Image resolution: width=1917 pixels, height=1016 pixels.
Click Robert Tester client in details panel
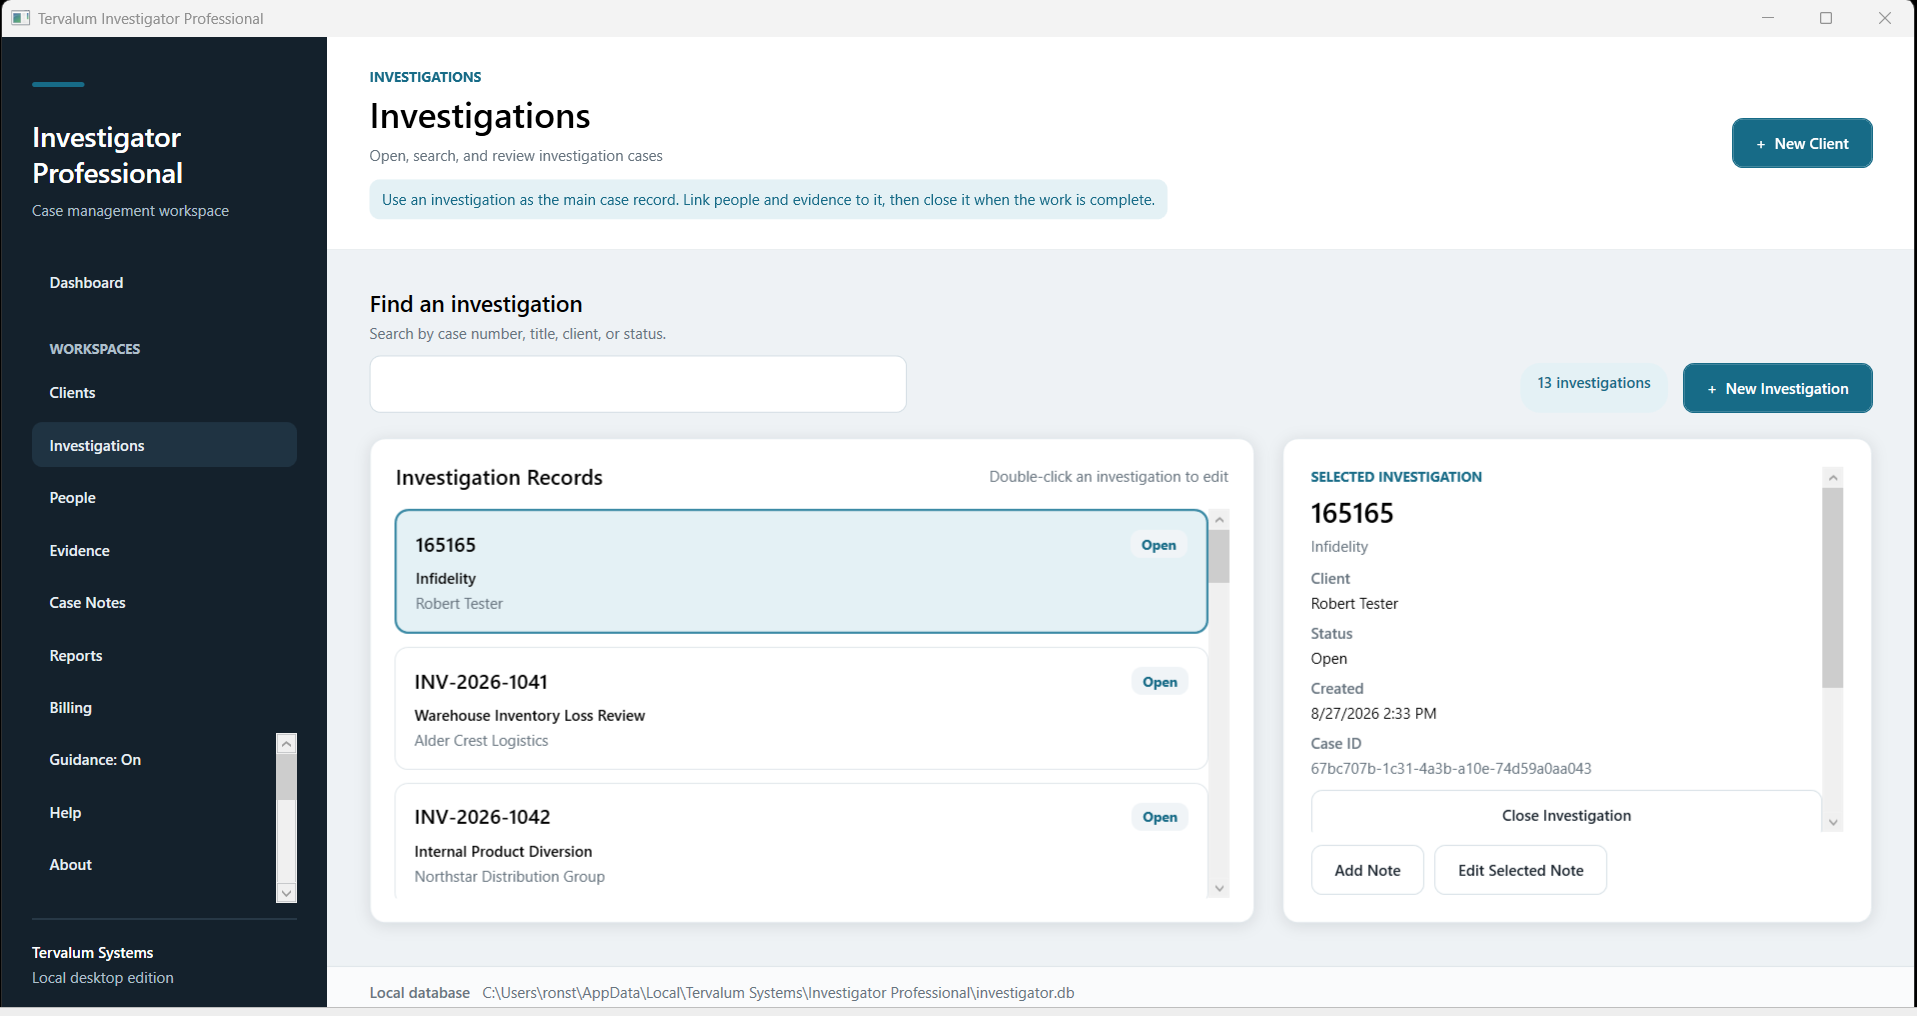(1354, 603)
